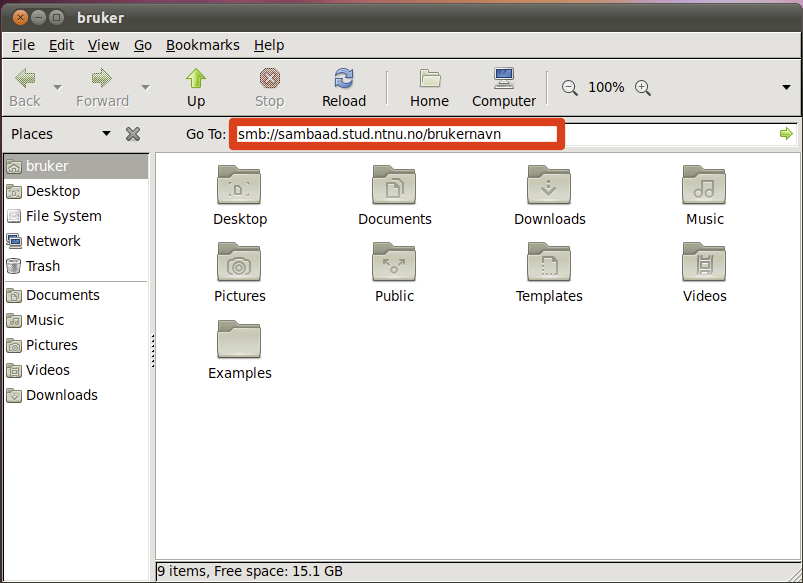Open Trash from Places sidebar
The width and height of the screenshot is (803, 583).
point(76,266)
